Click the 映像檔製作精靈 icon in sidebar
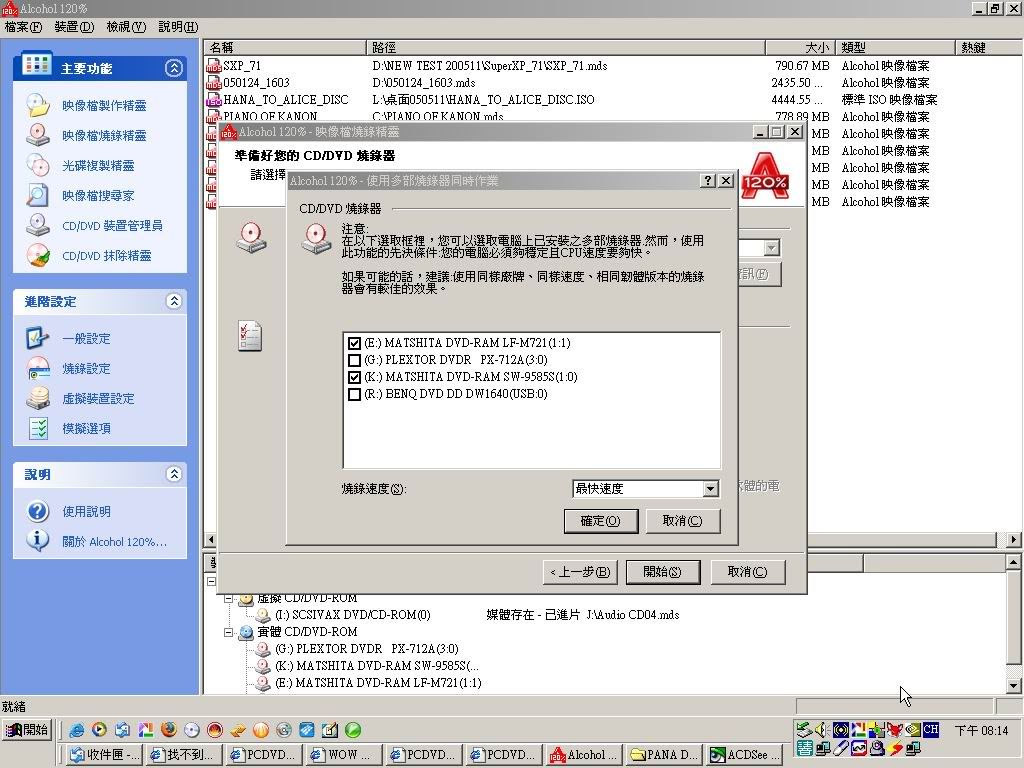1024x768 pixels. click(37, 105)
